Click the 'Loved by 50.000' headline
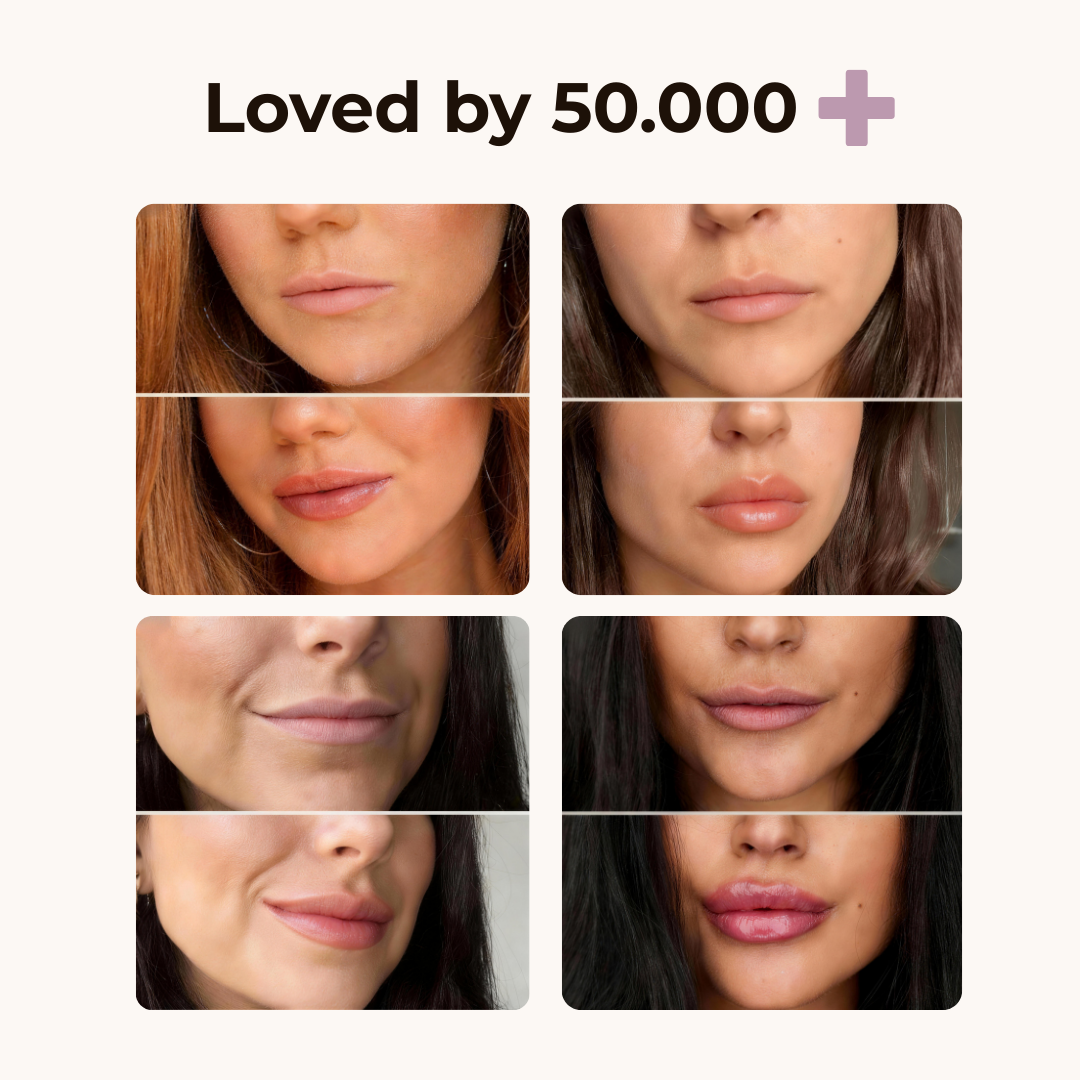This screenshot has width=1080, height=1080. click(x=501, y=109)
